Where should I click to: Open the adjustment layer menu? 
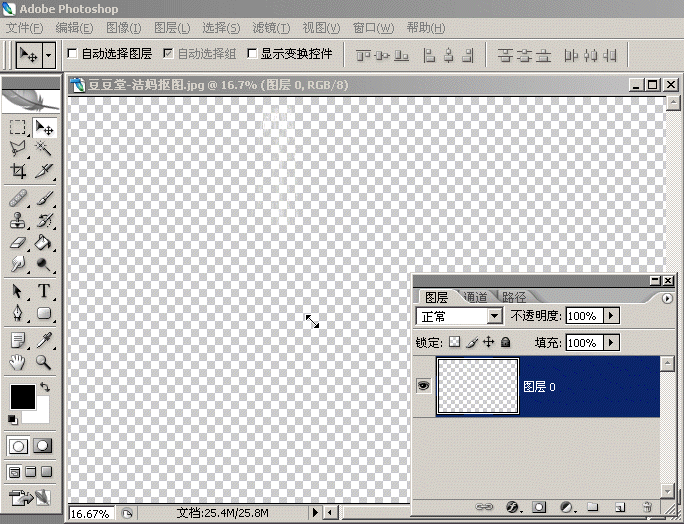point(567,507)
